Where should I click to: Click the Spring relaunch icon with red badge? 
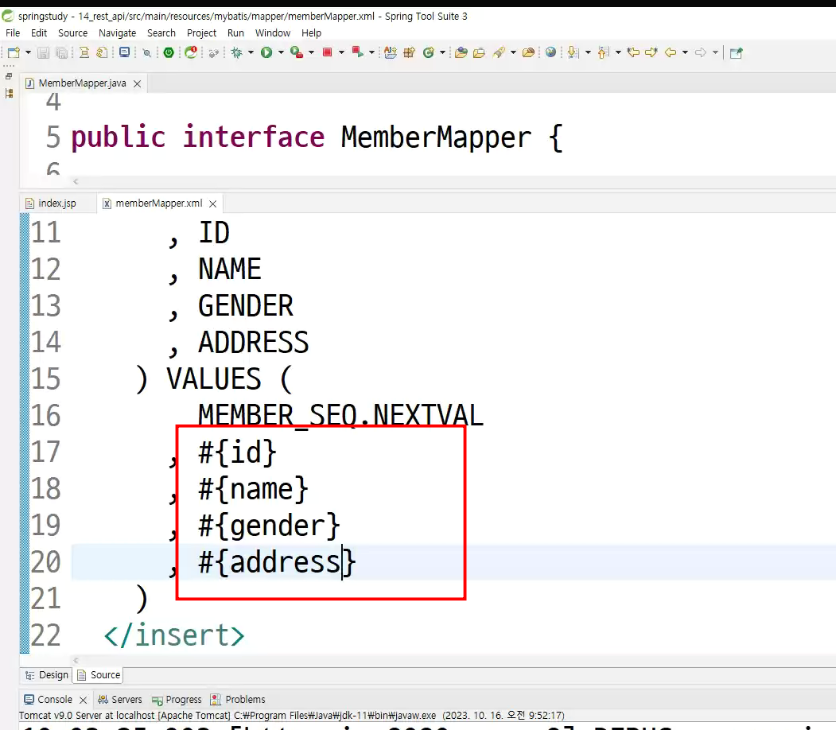tap(191, 52)
